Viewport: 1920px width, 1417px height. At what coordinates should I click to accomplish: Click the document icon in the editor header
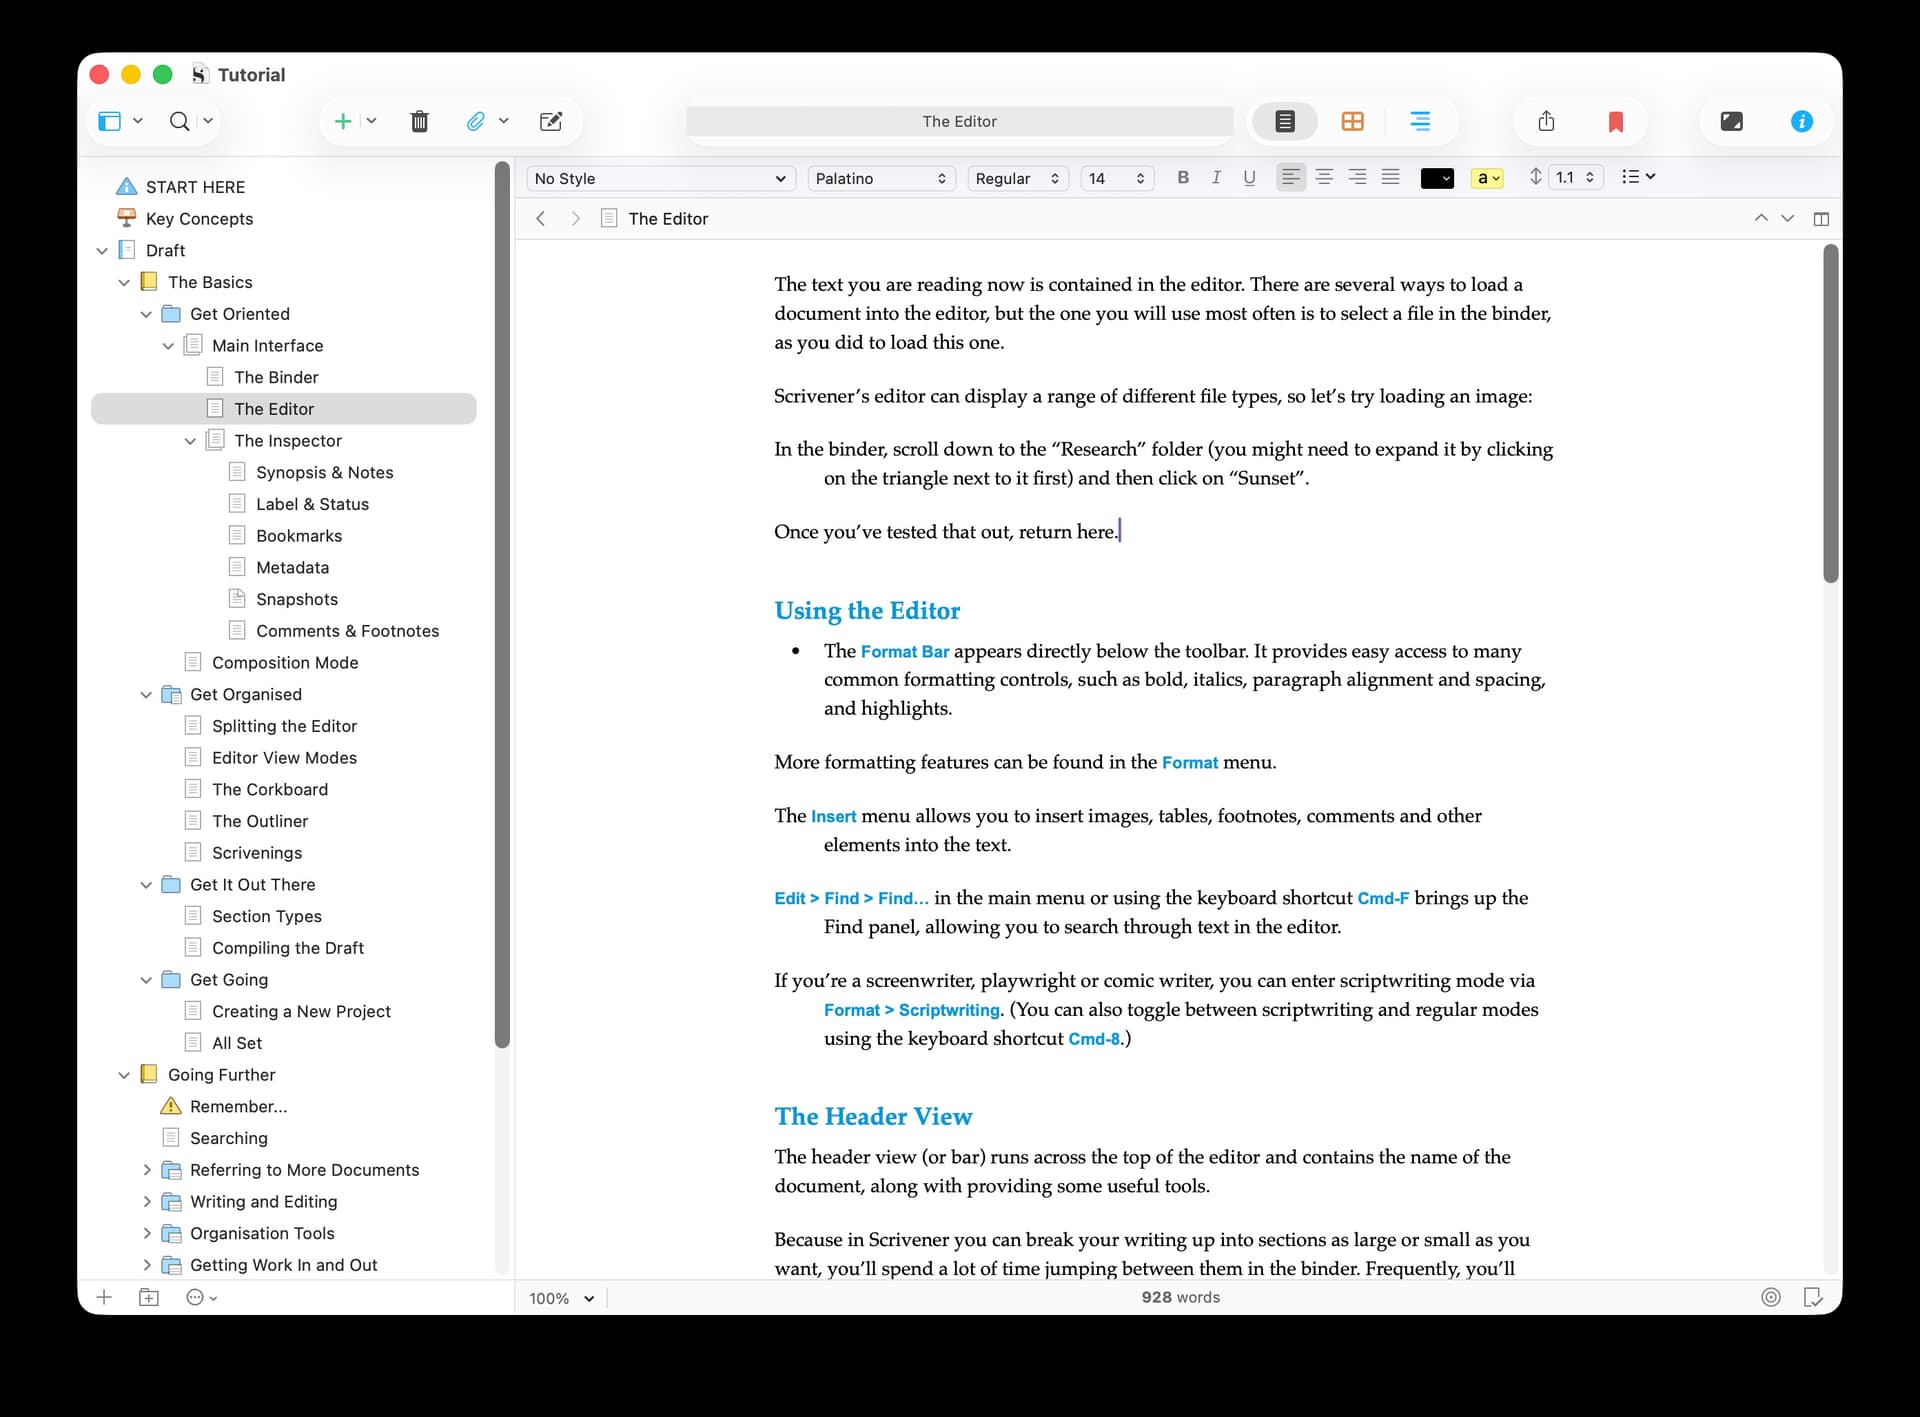pyautogui.click(x=609, y=218)
